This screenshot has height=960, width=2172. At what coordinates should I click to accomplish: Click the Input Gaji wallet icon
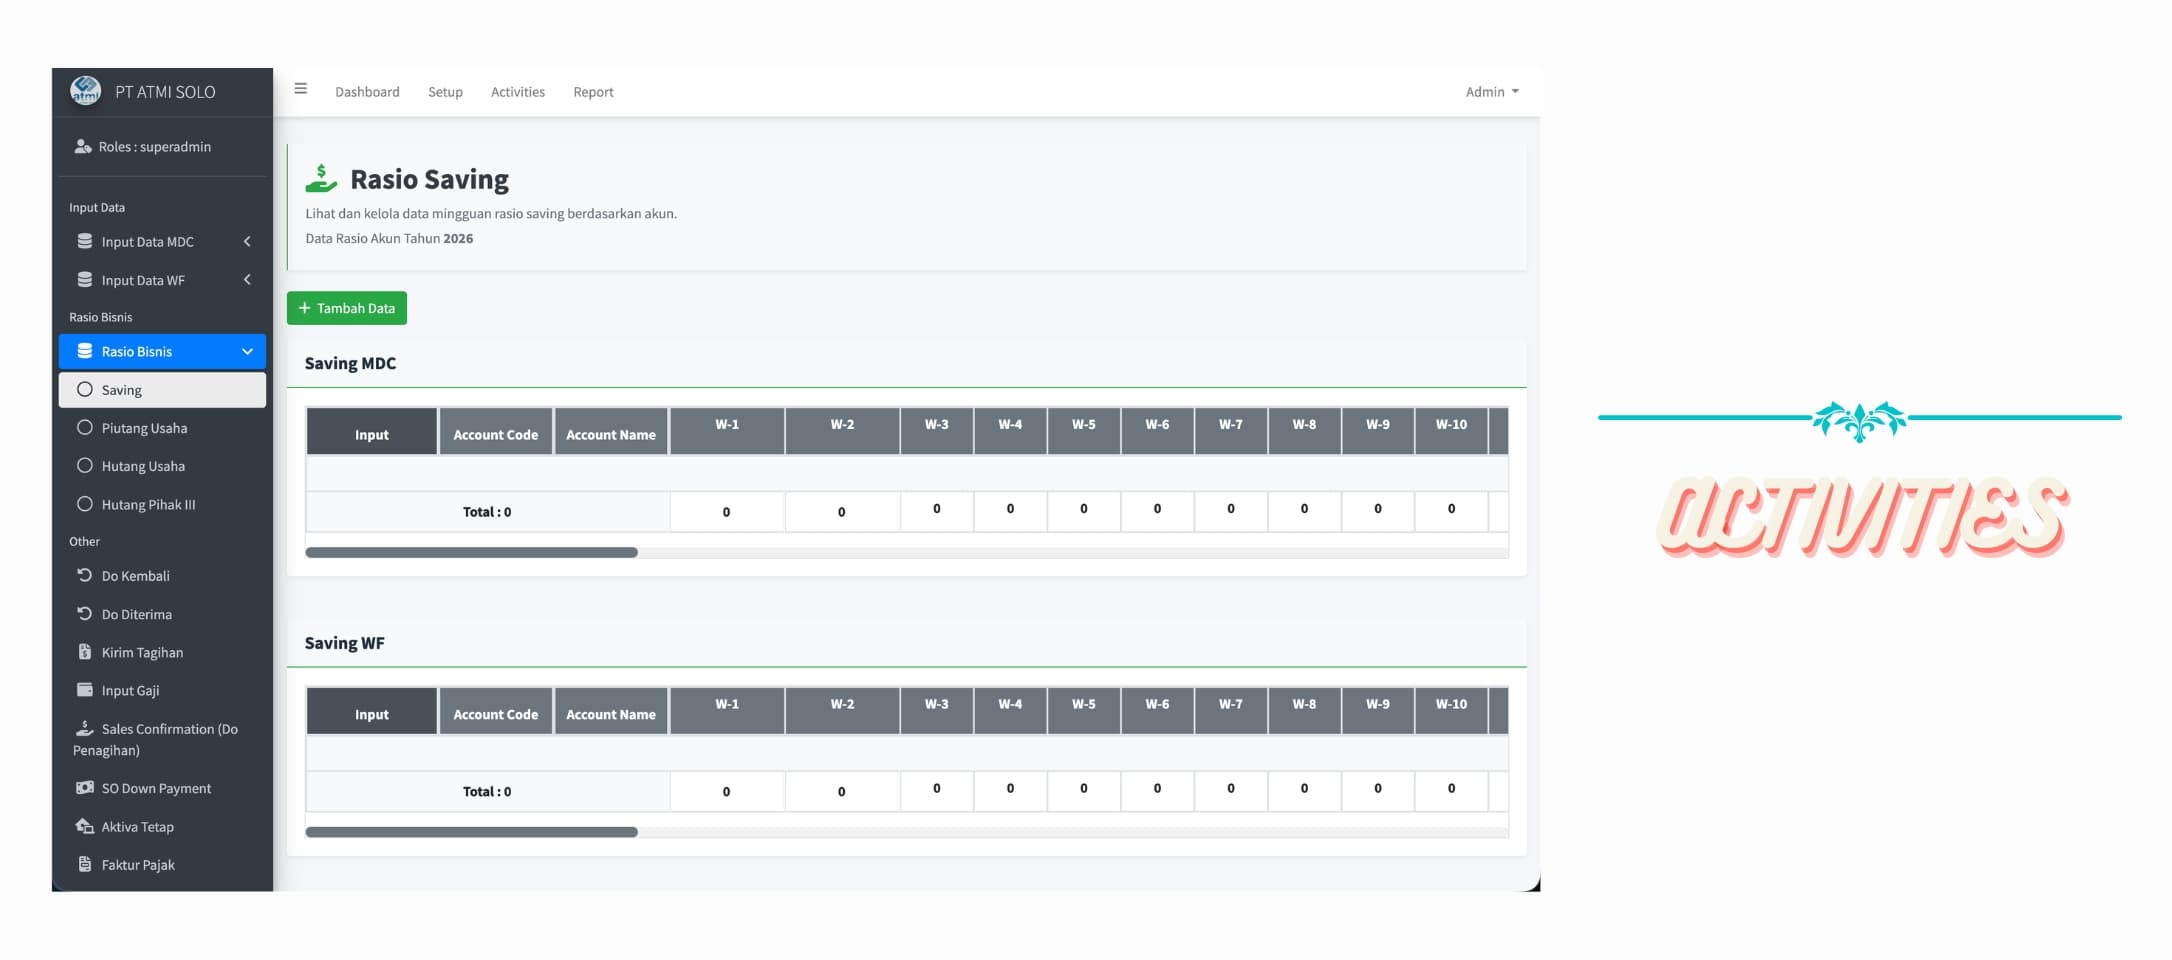[x=85, y=690]
